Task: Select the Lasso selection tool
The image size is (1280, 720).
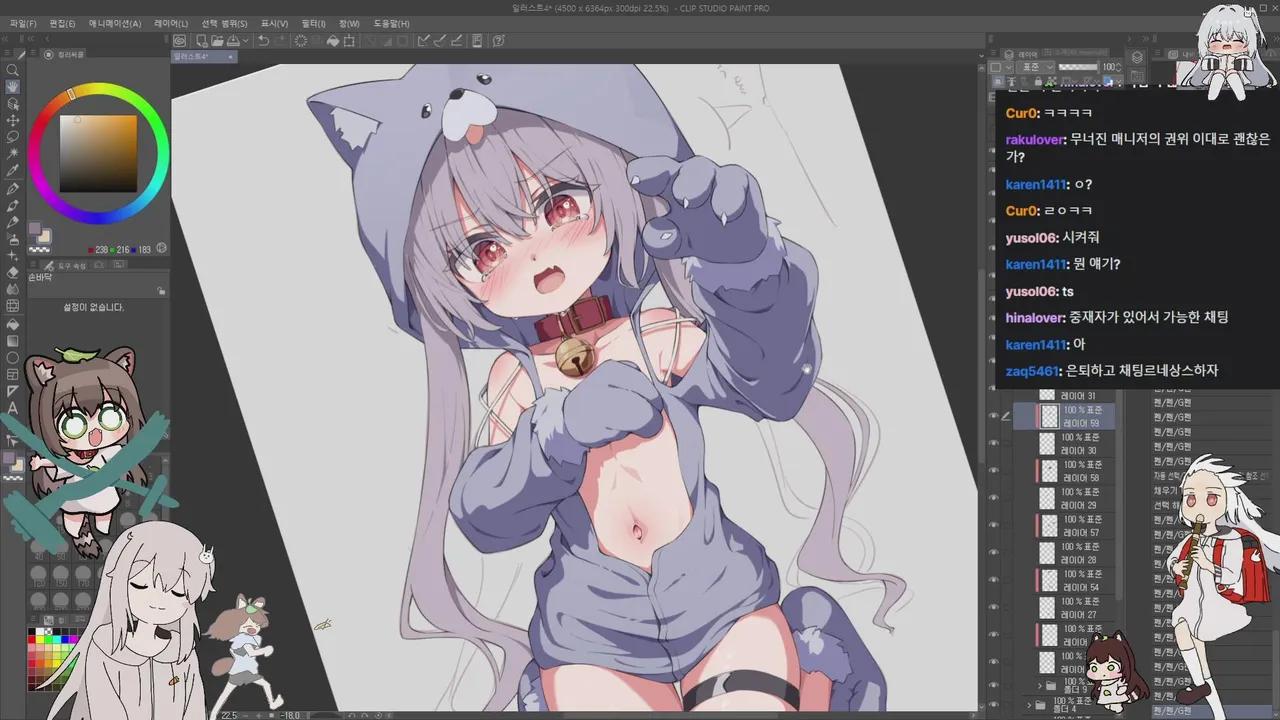Action: tap(13, 137)
